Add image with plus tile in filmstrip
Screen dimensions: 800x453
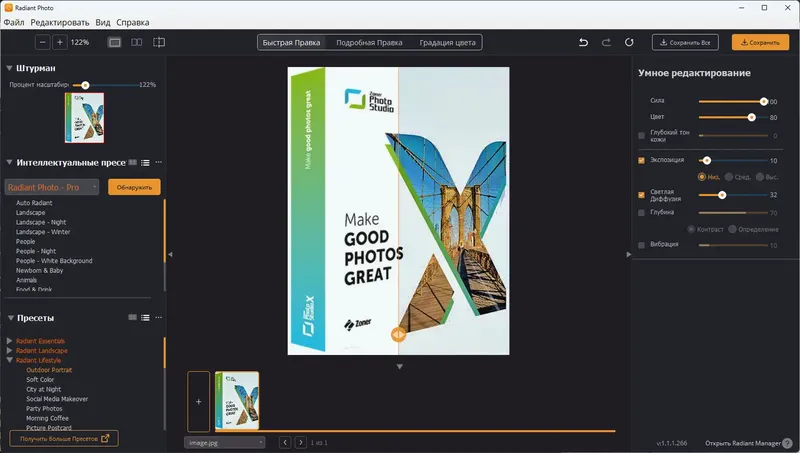click(198, 401)
